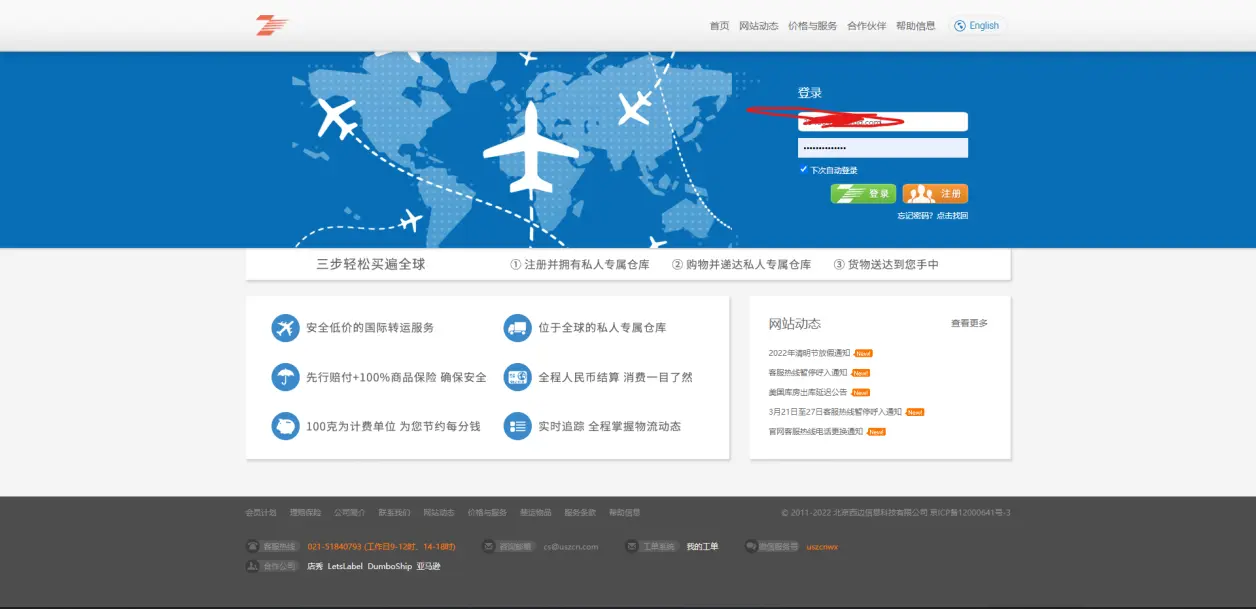Click 价格与服务 in the footer links
Screen dimensions: 1256x609
point(487,513)
